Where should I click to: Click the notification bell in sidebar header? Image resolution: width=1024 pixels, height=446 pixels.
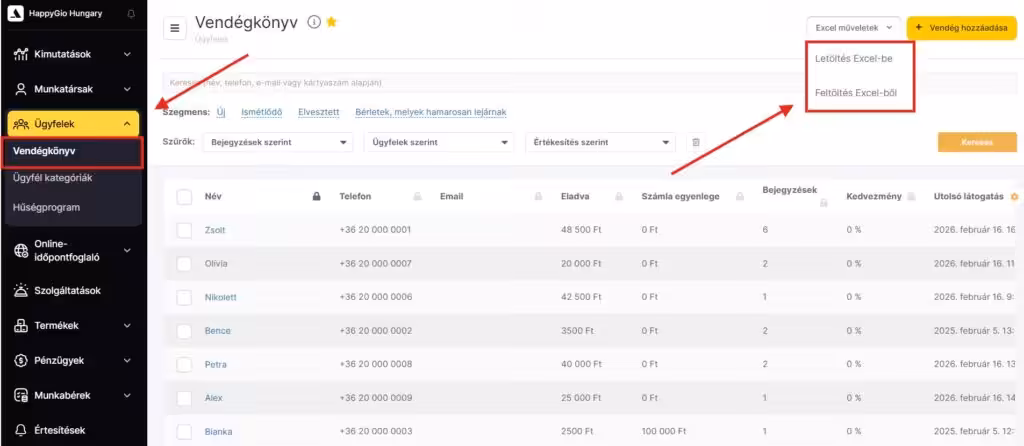(132, 14)
